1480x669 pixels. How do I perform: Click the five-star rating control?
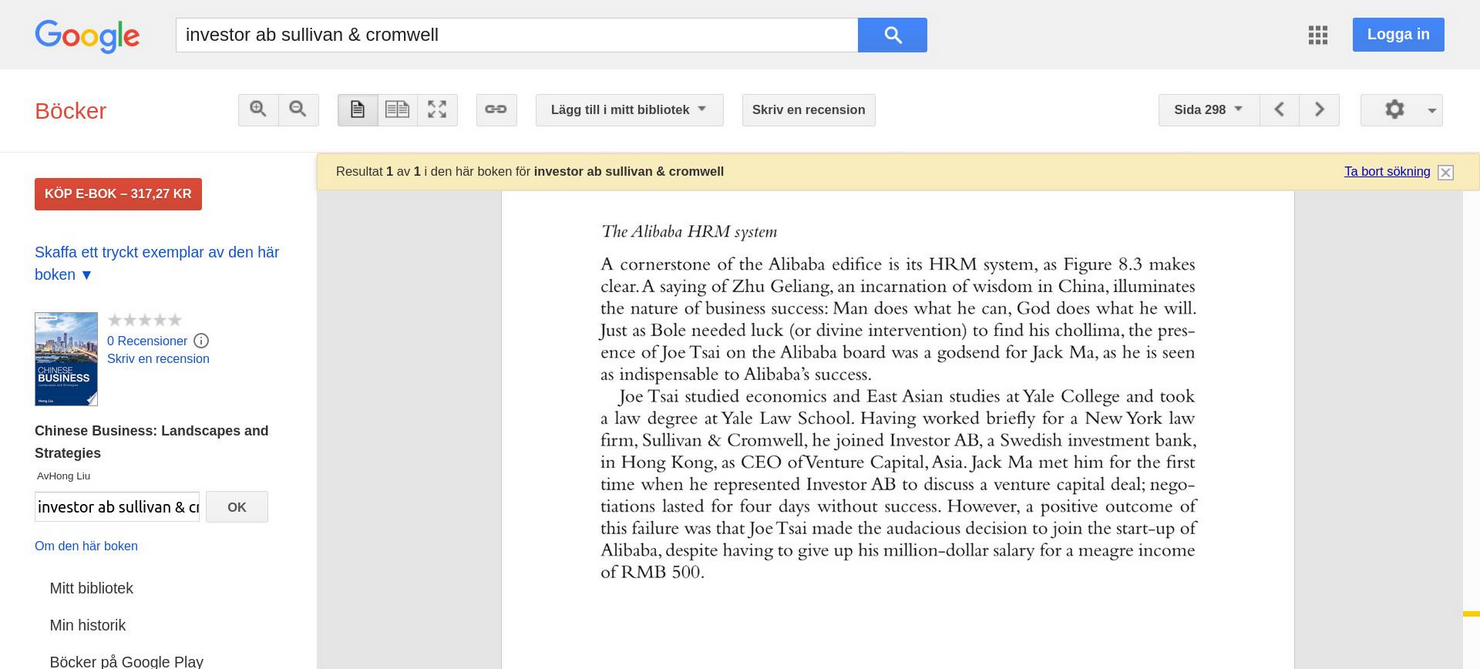click(145, 320)
